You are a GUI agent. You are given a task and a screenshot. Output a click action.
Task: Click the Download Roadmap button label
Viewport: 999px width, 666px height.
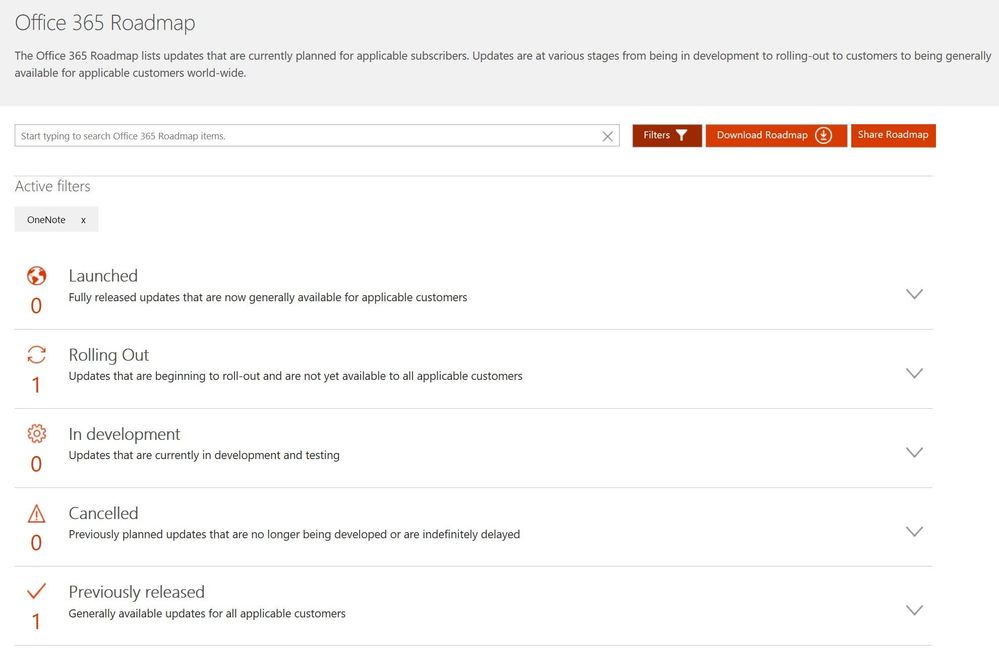pos(762,136)
